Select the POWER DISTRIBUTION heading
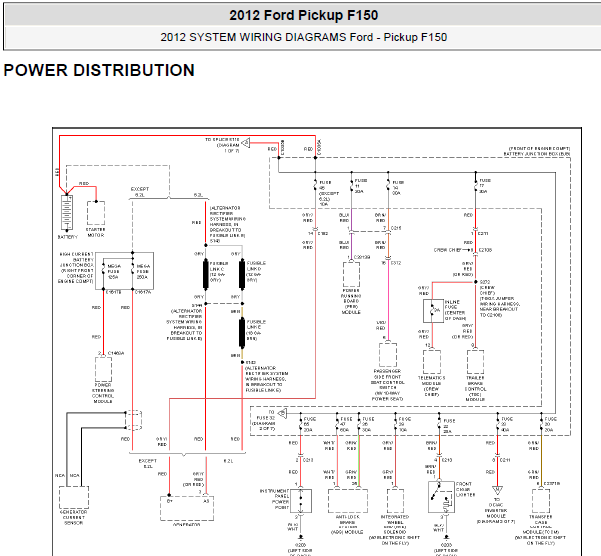Image resolution: width=601 pixels, height=556 pixels. (x=99, y=71)
